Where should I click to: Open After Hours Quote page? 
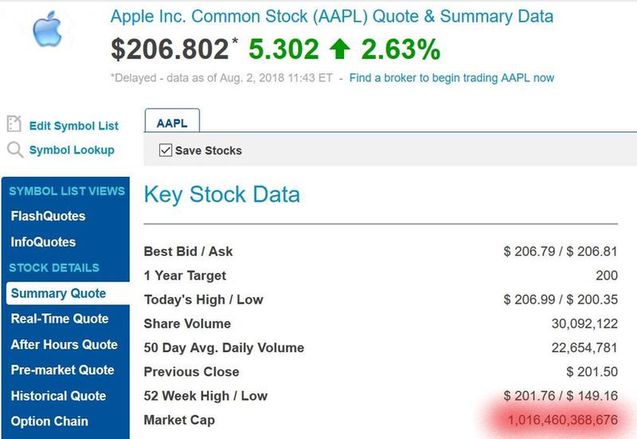click(64, 345)
